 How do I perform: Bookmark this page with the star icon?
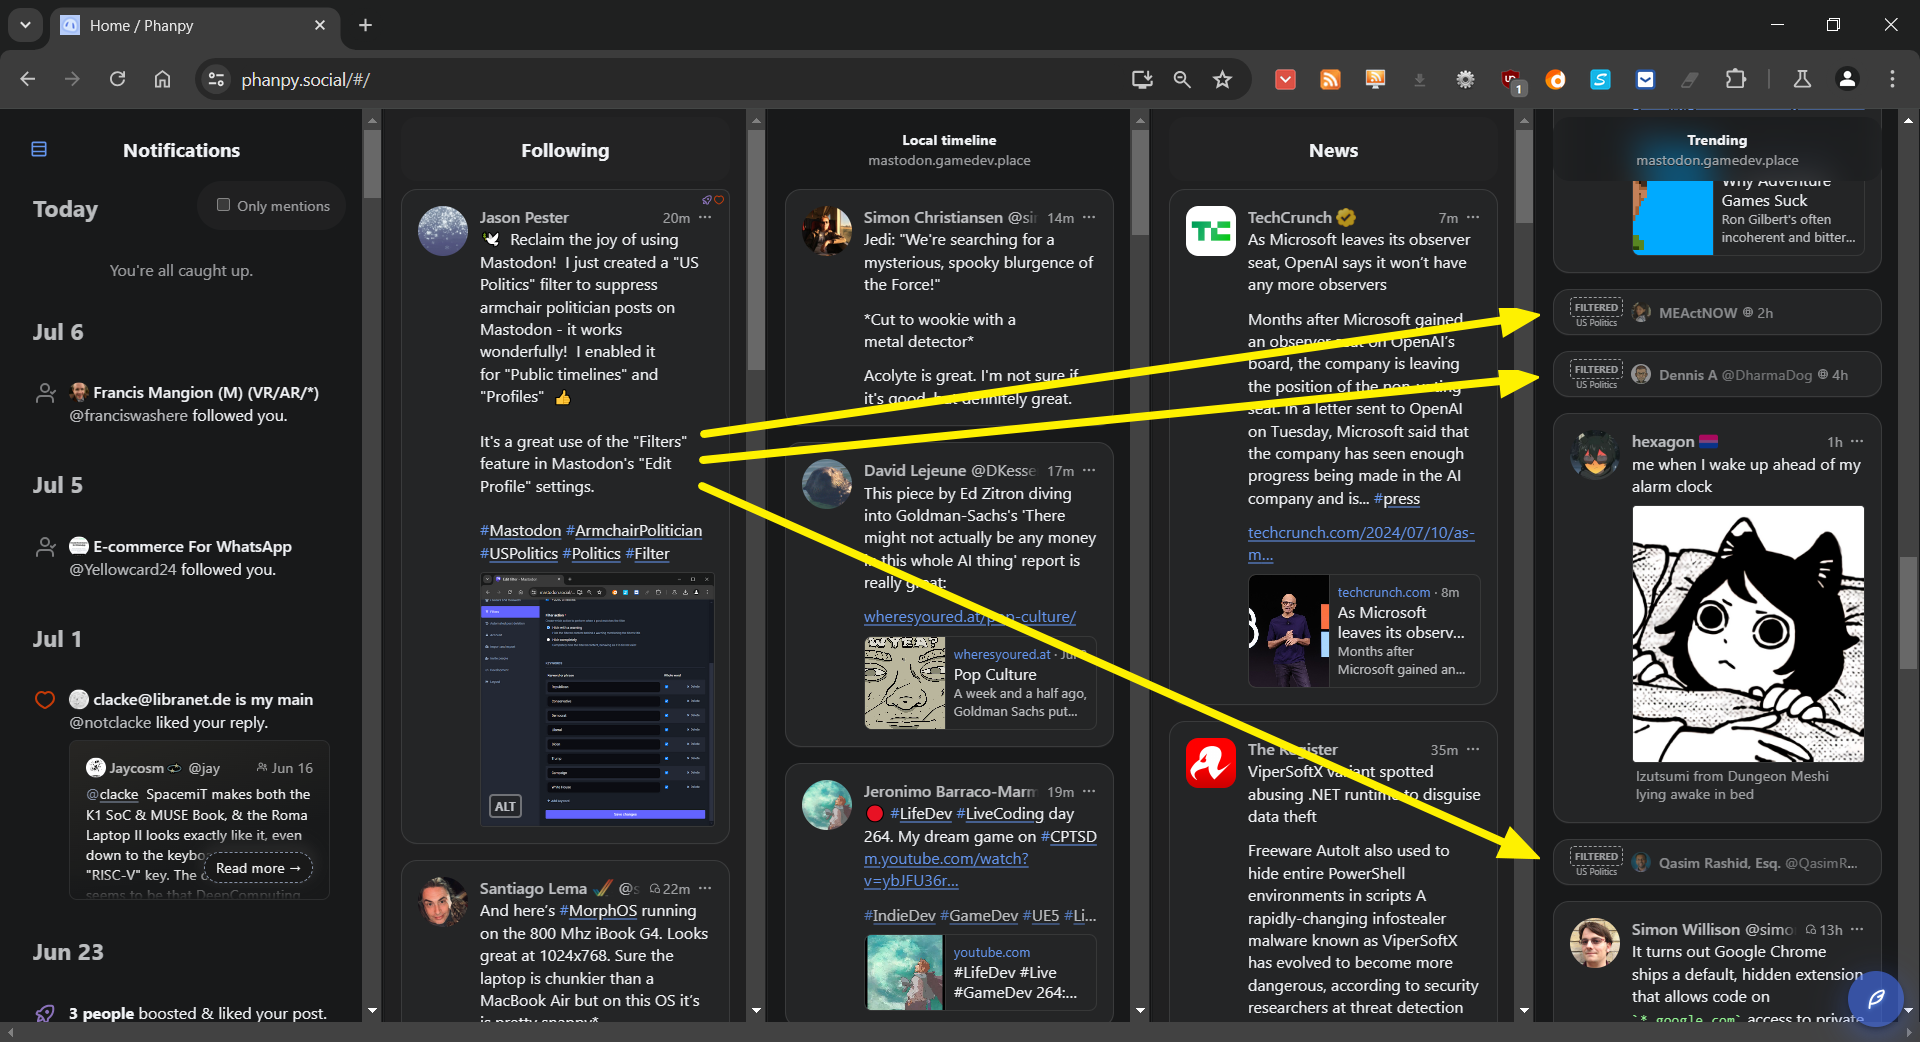[x=1222, y=79]
